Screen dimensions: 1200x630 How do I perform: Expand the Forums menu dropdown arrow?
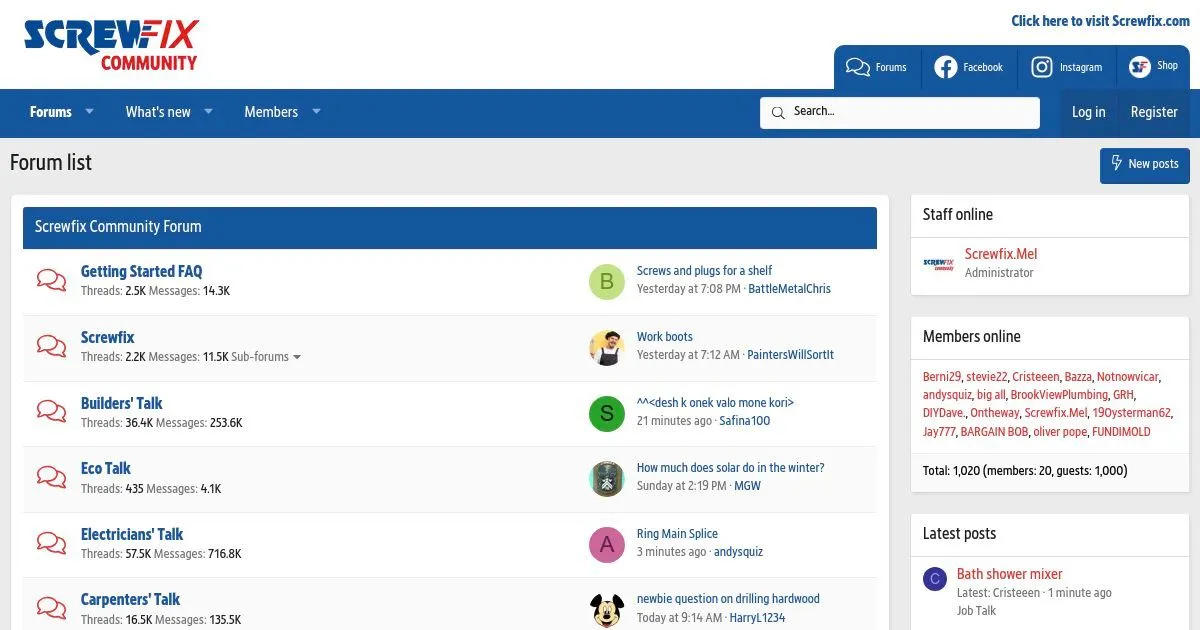point(89,112)
